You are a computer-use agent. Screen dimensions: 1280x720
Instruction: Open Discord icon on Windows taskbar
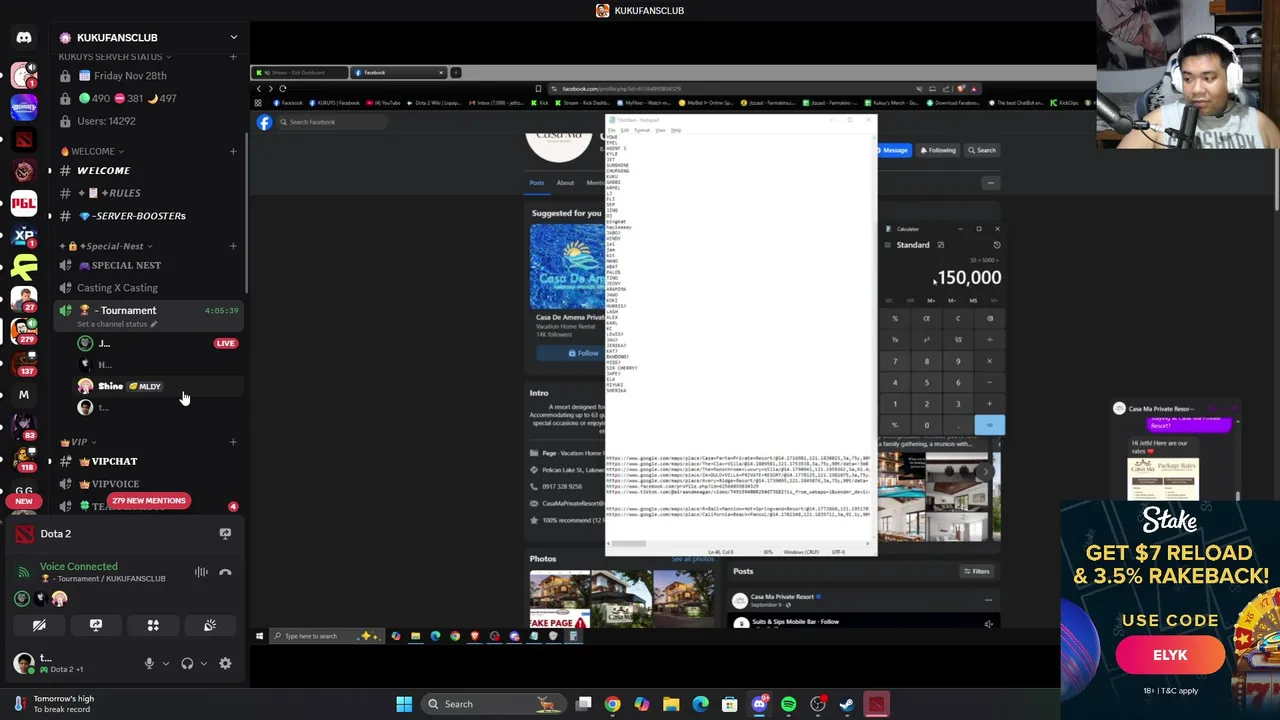click(759, 704)
